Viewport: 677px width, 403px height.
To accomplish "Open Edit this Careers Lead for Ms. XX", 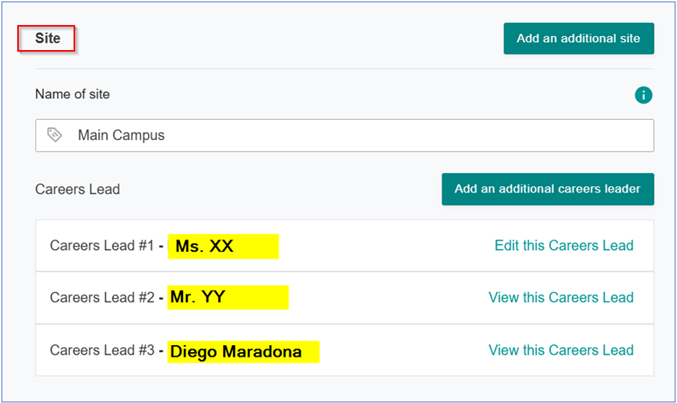I will click(x=564, y=245).
